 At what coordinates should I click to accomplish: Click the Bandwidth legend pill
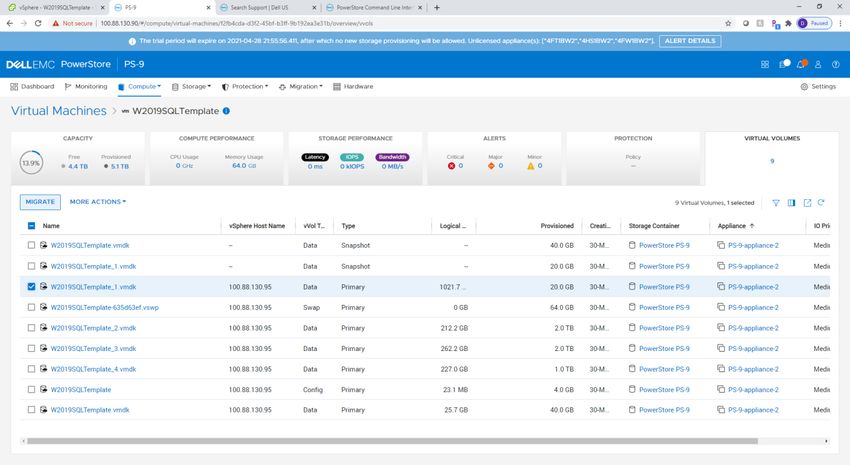[392, 157]
